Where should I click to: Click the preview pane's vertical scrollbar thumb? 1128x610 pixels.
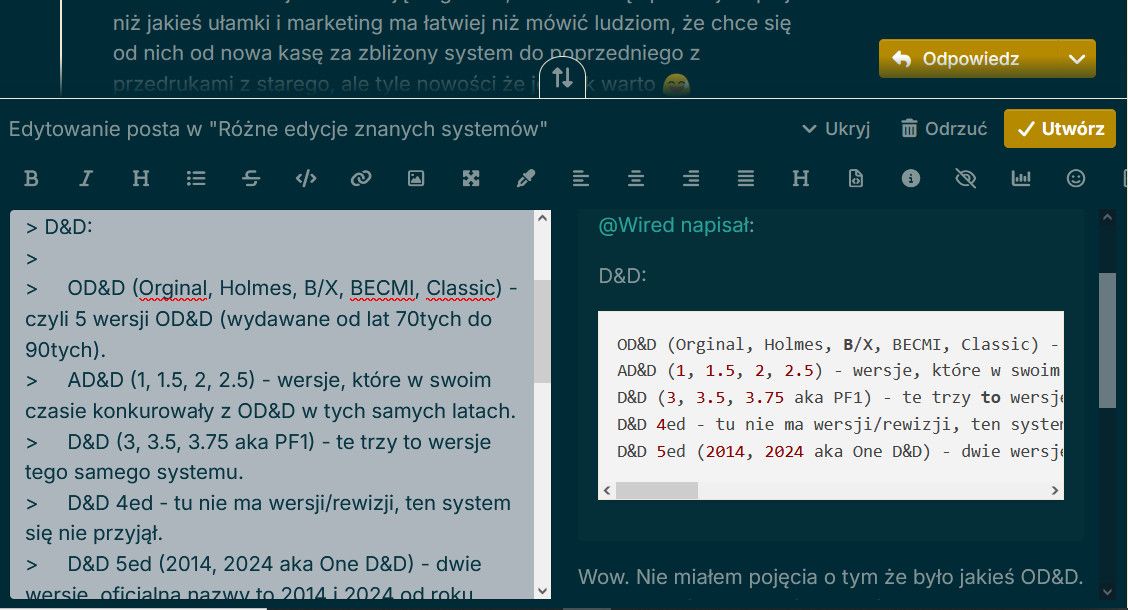click(1108, 341)
